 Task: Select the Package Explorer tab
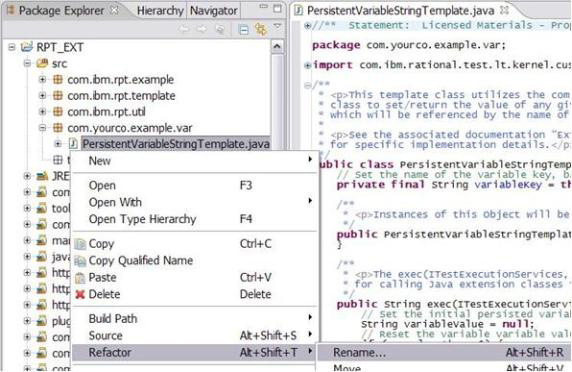(61, 11)
